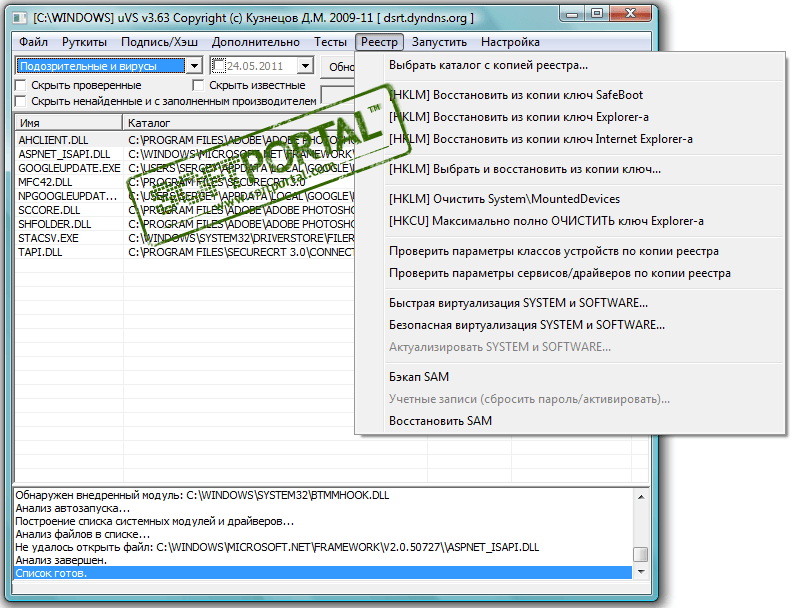Image resolution: width=792 pixels, height=608 pixels.
Task: Click the TAPI.DLL SECURECRT 3.0 path
Action: pos(241,252)
